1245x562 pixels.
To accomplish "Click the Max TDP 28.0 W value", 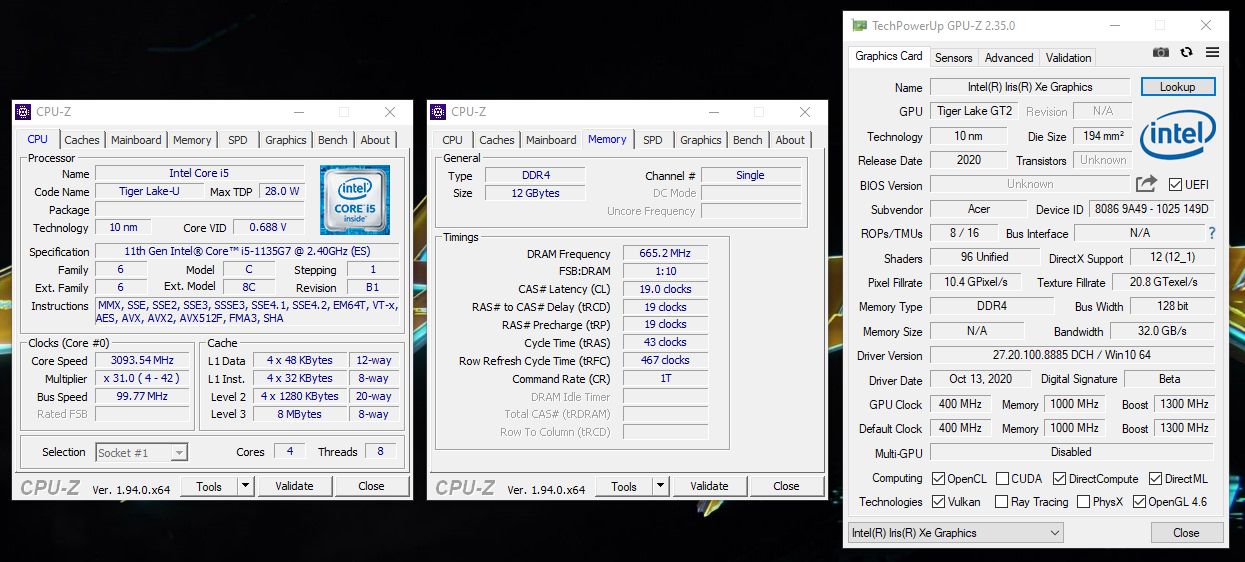I will click(281, 191).
